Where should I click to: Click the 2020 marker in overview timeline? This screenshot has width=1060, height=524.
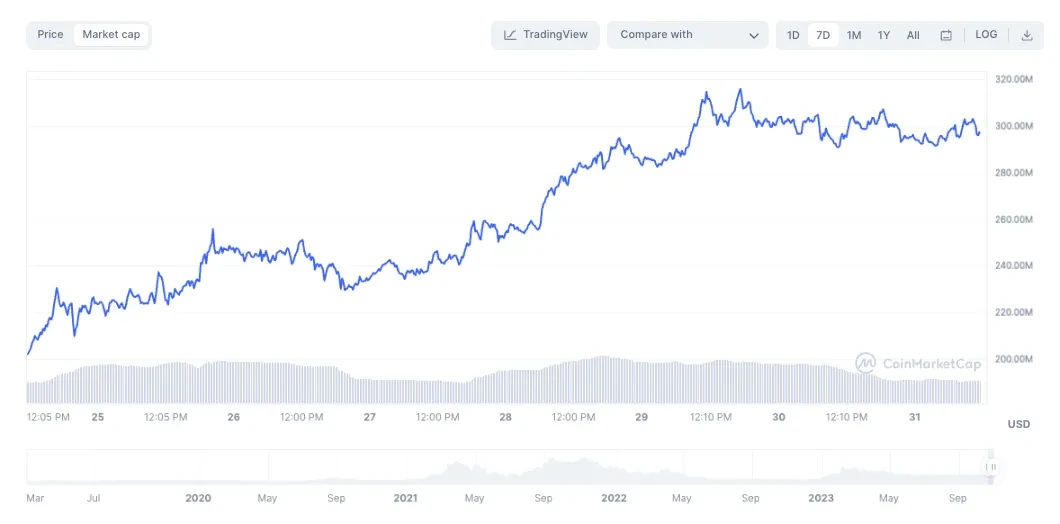[198, 498]
